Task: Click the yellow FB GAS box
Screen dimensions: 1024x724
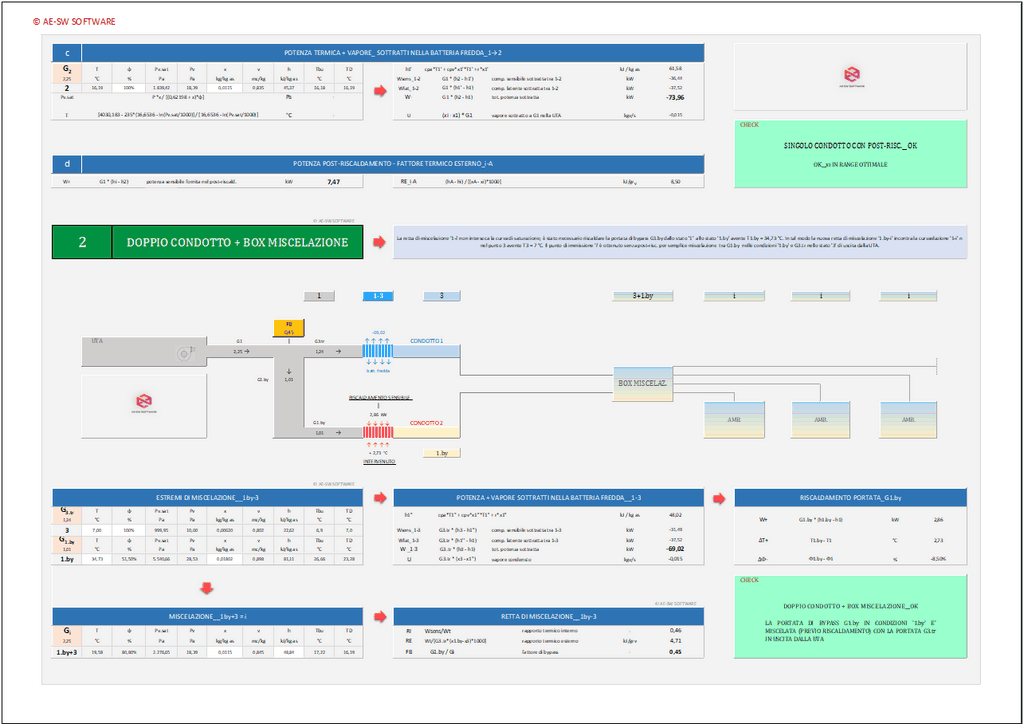Action: (x=289, y=328)
